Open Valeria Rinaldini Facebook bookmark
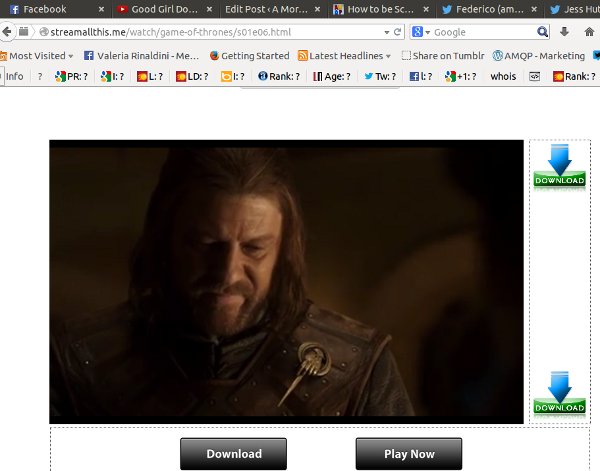600x471 pixels. (x=141, y=56)
